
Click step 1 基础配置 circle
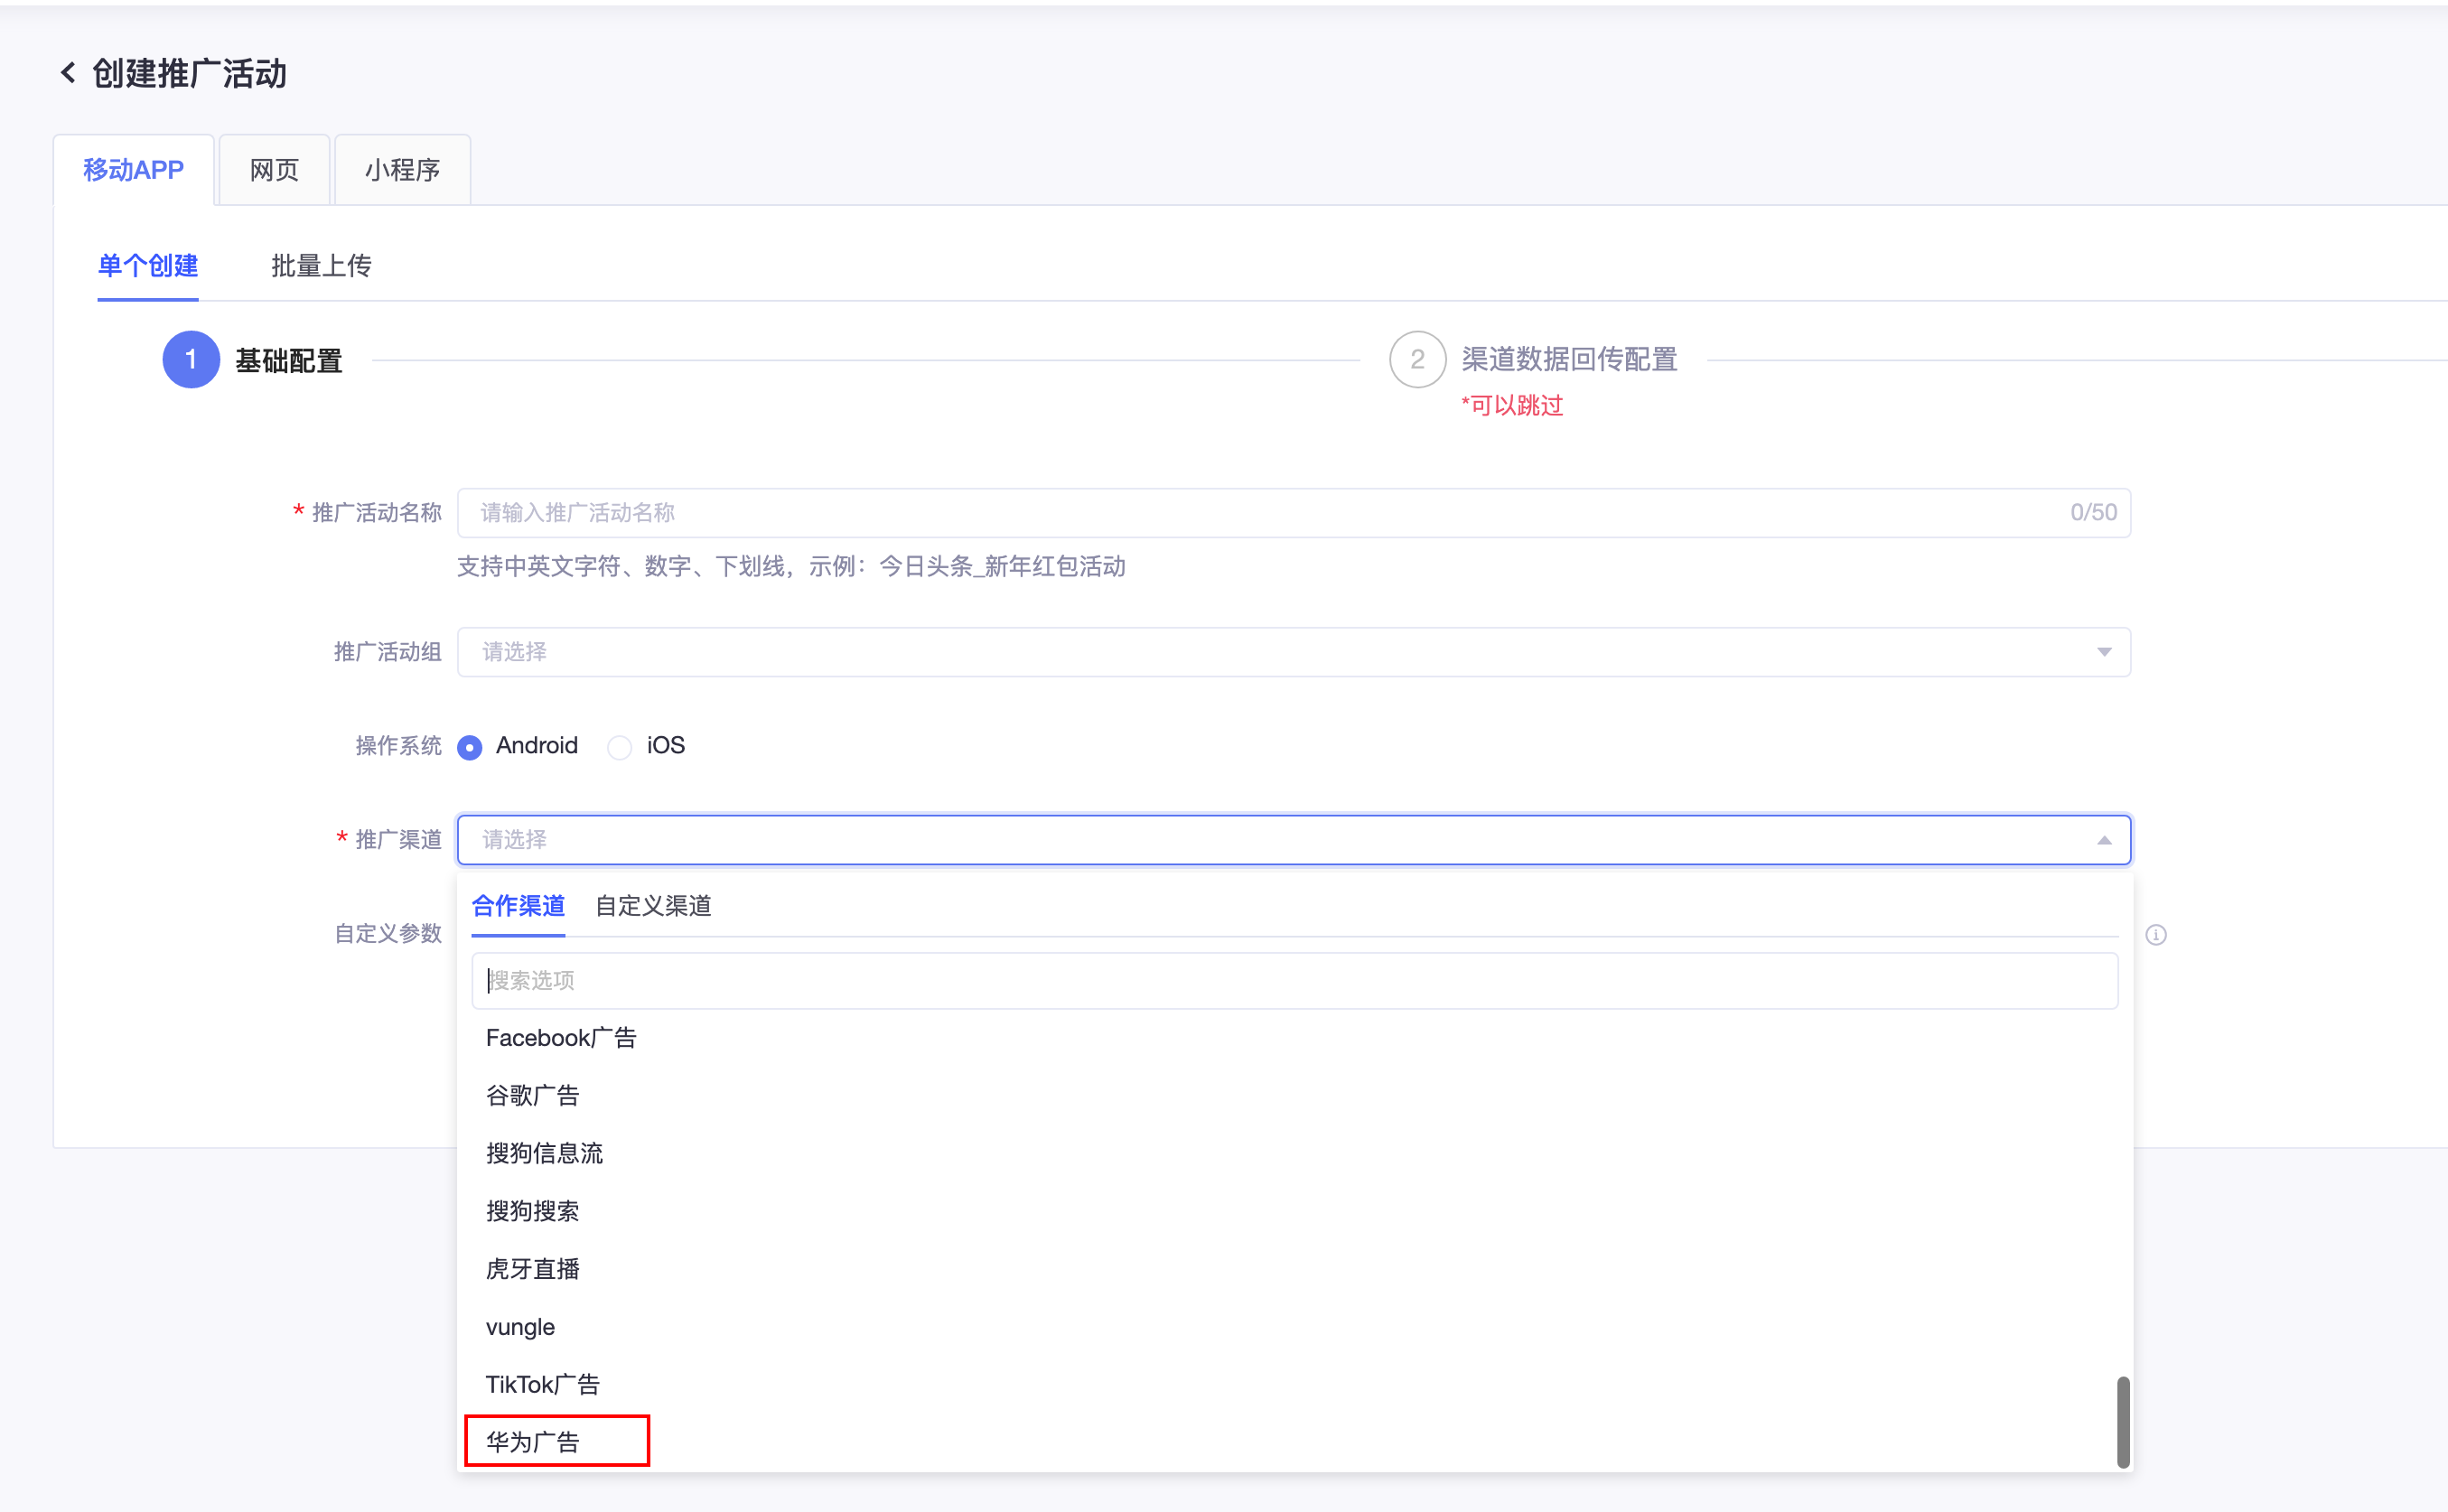click(191, 360)
